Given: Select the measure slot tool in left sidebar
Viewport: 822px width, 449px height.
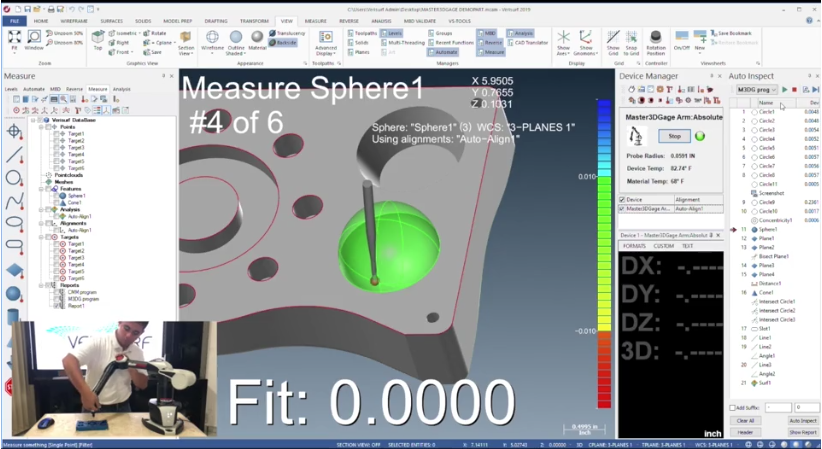Looking at the screenshot, I should pos(14,246).
